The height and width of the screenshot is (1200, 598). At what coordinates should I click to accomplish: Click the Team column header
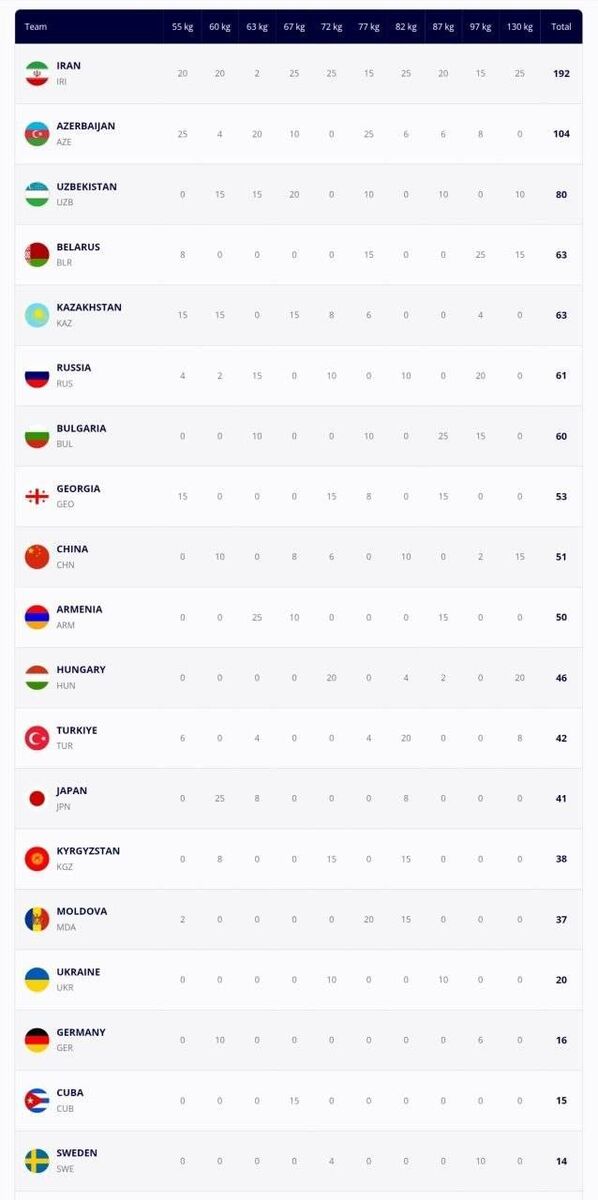(x=35, y=27)
